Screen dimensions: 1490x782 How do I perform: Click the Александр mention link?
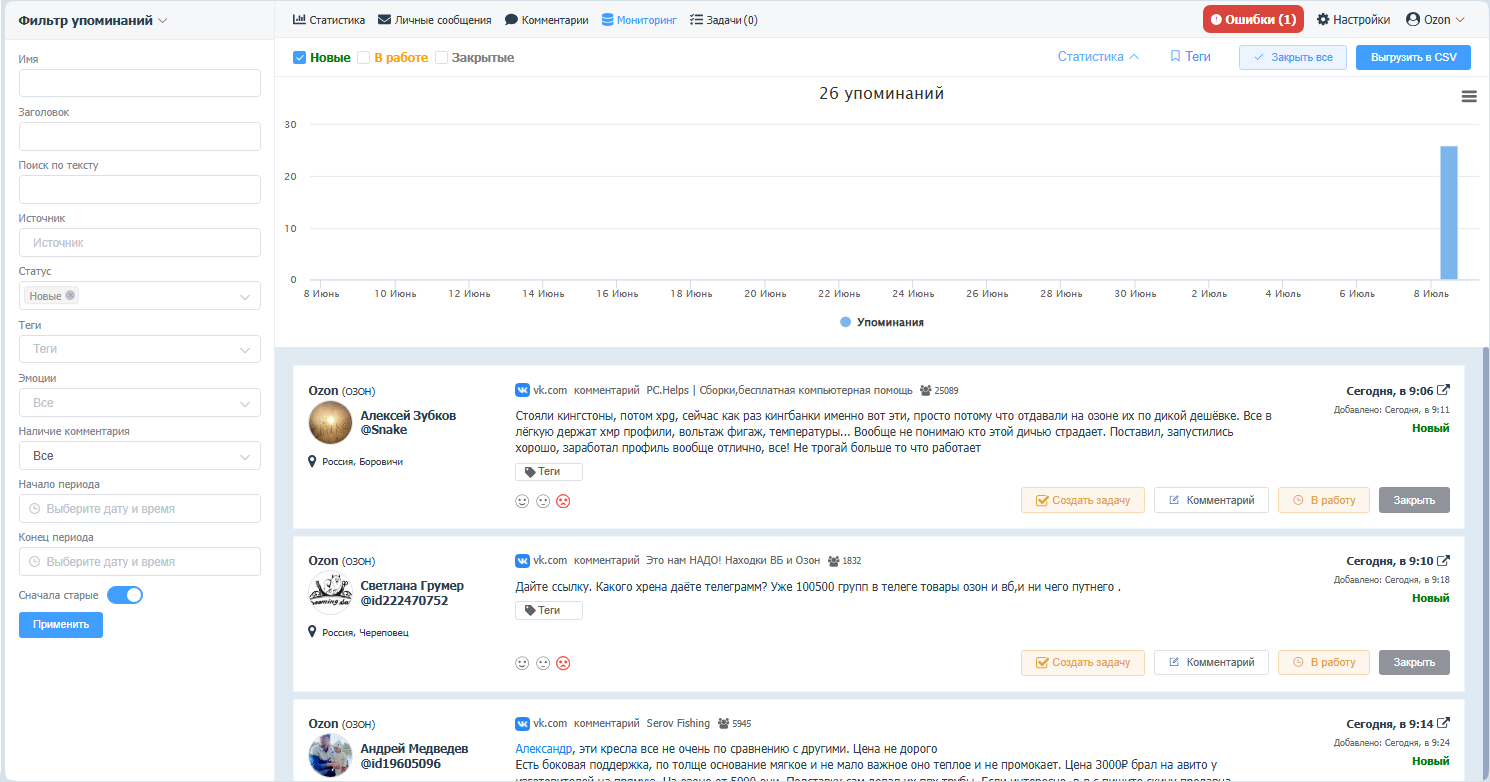(x=543, y=748)
